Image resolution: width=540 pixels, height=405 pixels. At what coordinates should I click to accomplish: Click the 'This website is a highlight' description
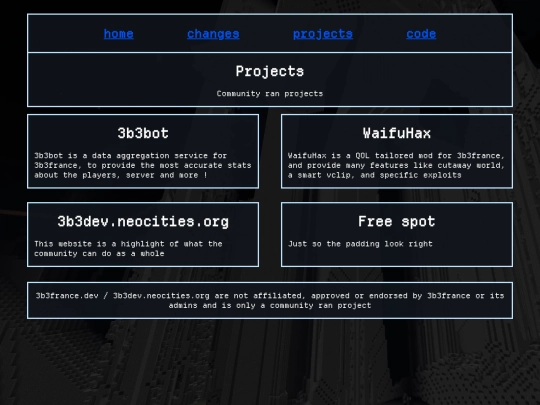128,249
